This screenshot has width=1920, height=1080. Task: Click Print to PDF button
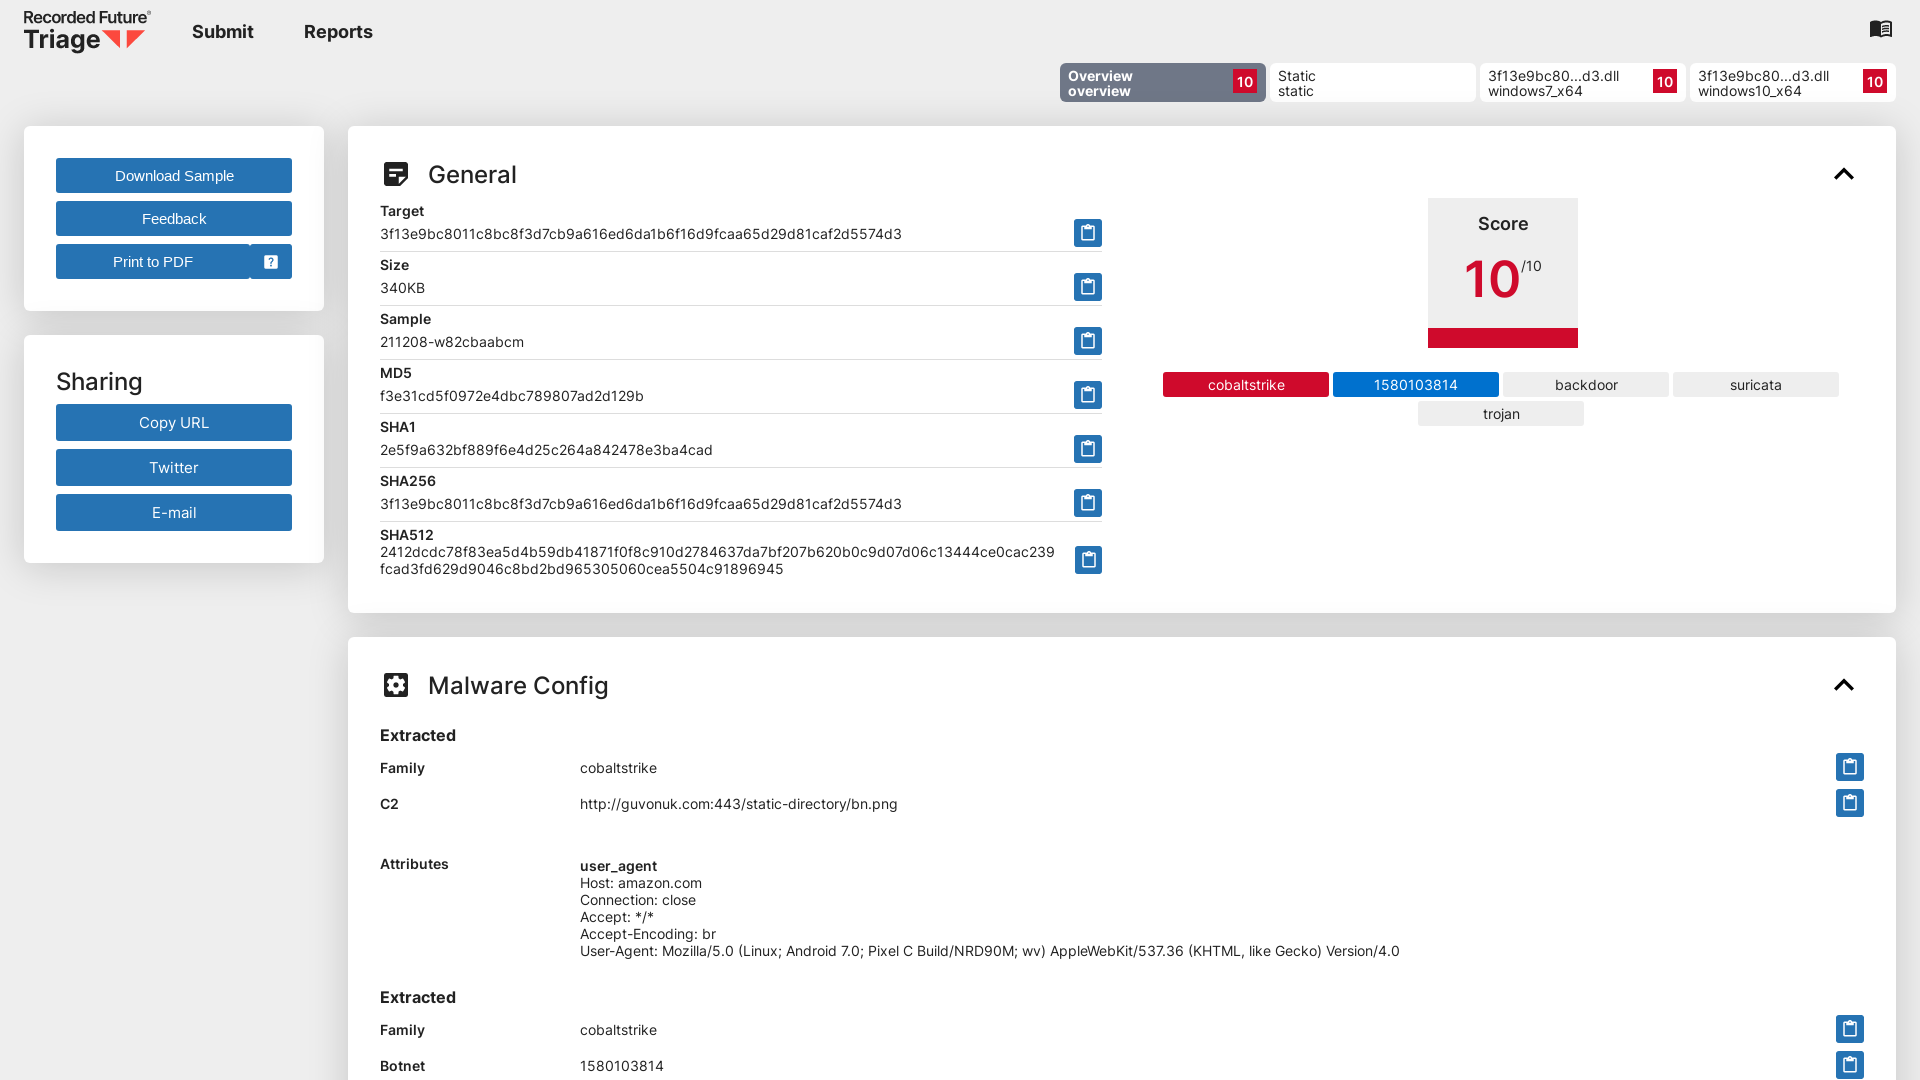pyautogui.click(x=153, y=262)
